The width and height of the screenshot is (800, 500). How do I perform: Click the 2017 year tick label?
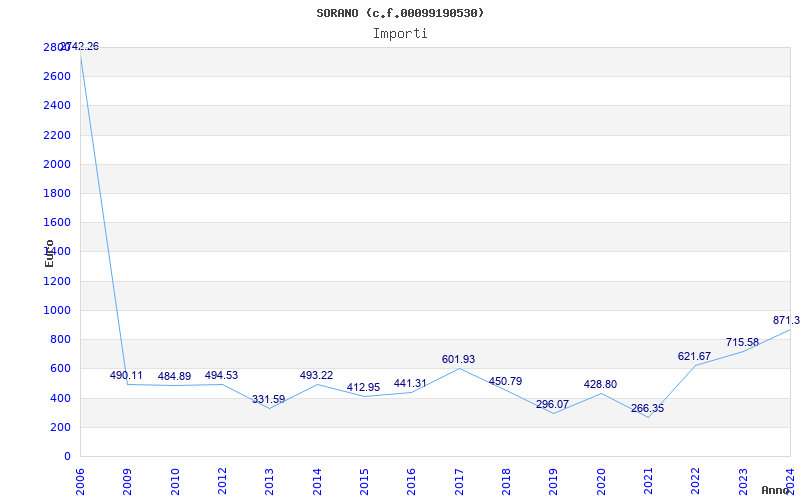pyautogui.click(x=459, y=482)
